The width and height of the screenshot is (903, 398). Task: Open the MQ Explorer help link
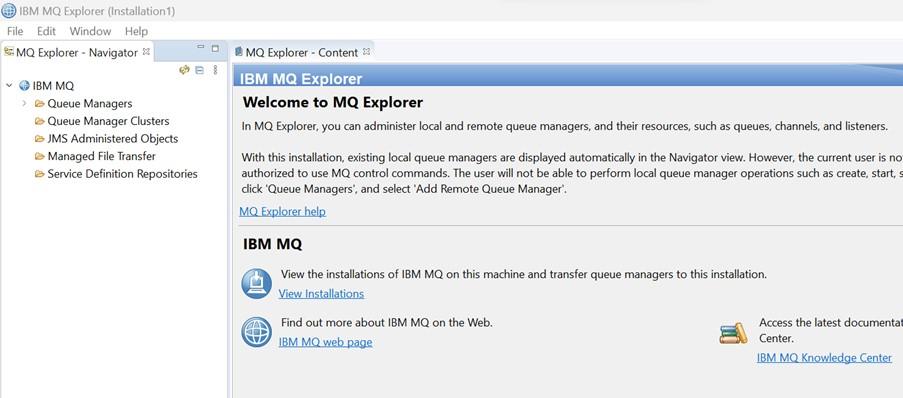[283, 211]
